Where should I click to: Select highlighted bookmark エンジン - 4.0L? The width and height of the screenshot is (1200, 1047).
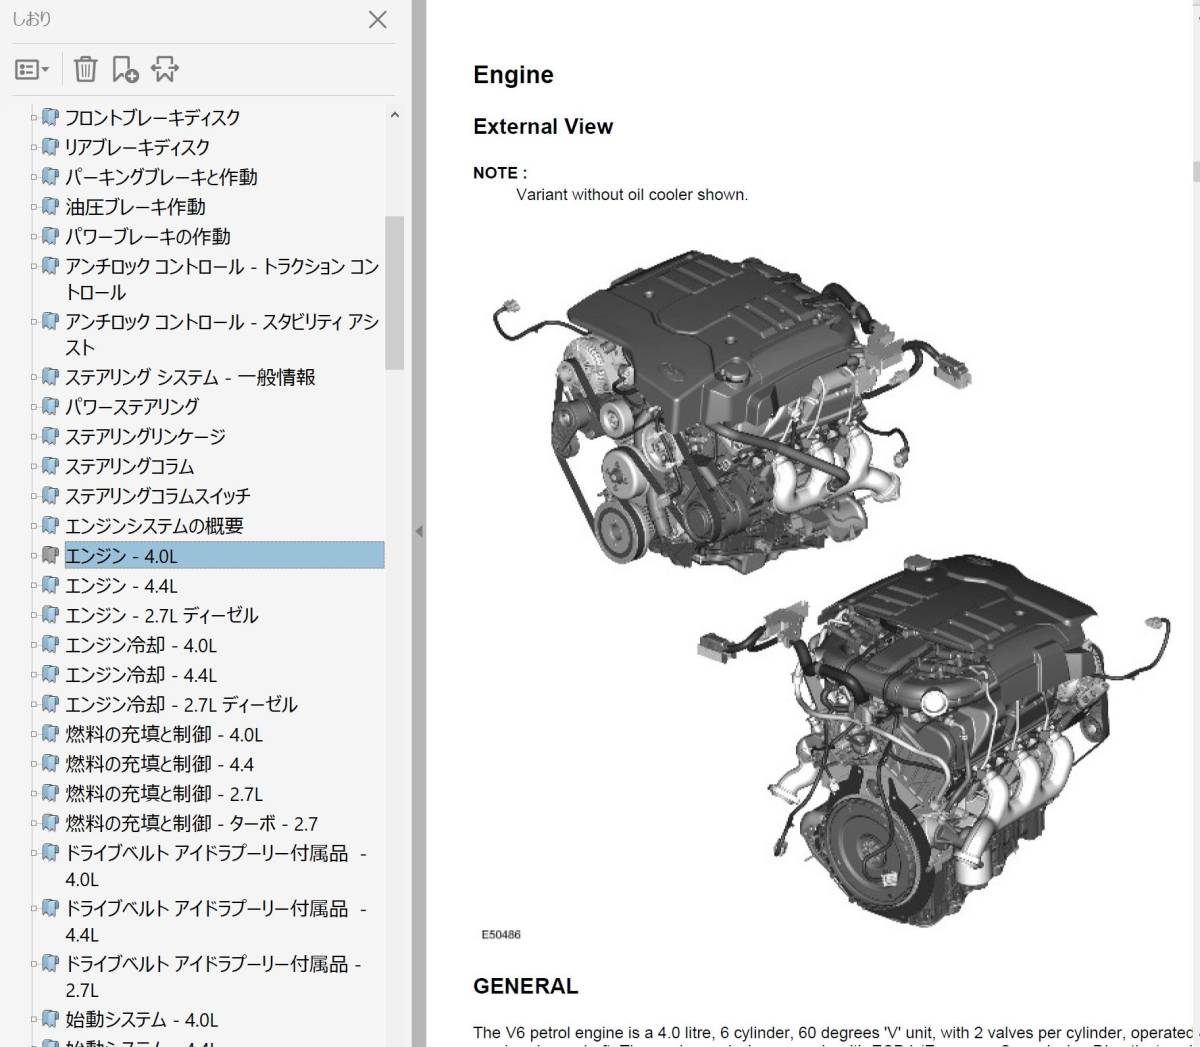[224, 556]
